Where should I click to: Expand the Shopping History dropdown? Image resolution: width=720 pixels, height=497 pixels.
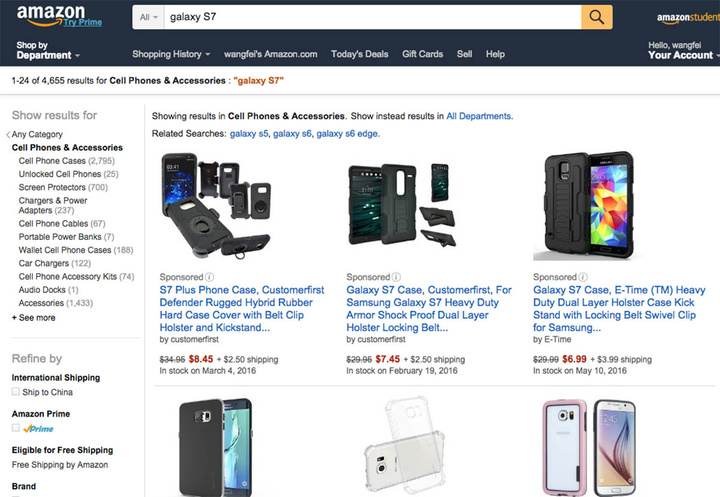[x=171, y=54]
